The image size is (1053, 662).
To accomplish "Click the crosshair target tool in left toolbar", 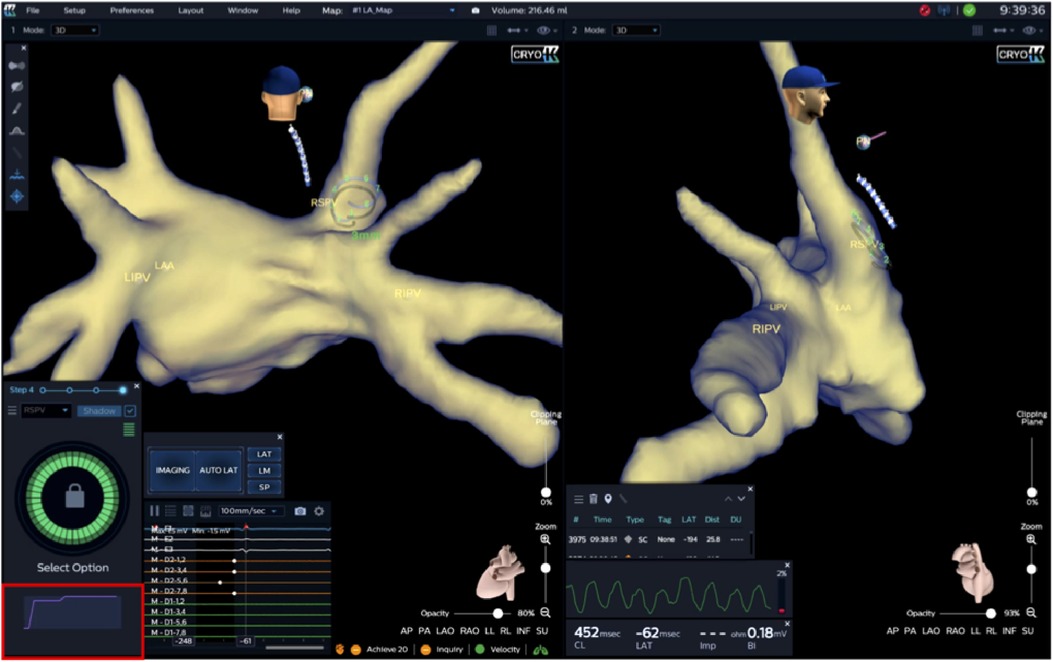I will click(x=17, y=197).
